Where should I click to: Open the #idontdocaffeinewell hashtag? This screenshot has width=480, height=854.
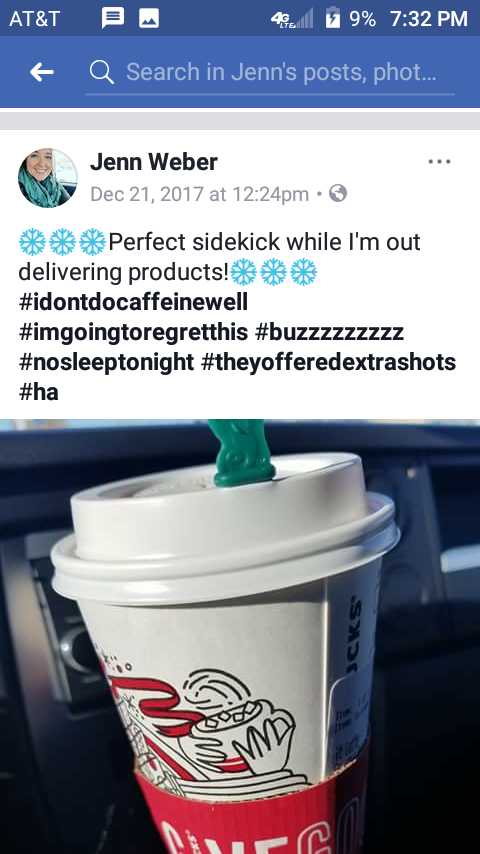click(133, 302)
